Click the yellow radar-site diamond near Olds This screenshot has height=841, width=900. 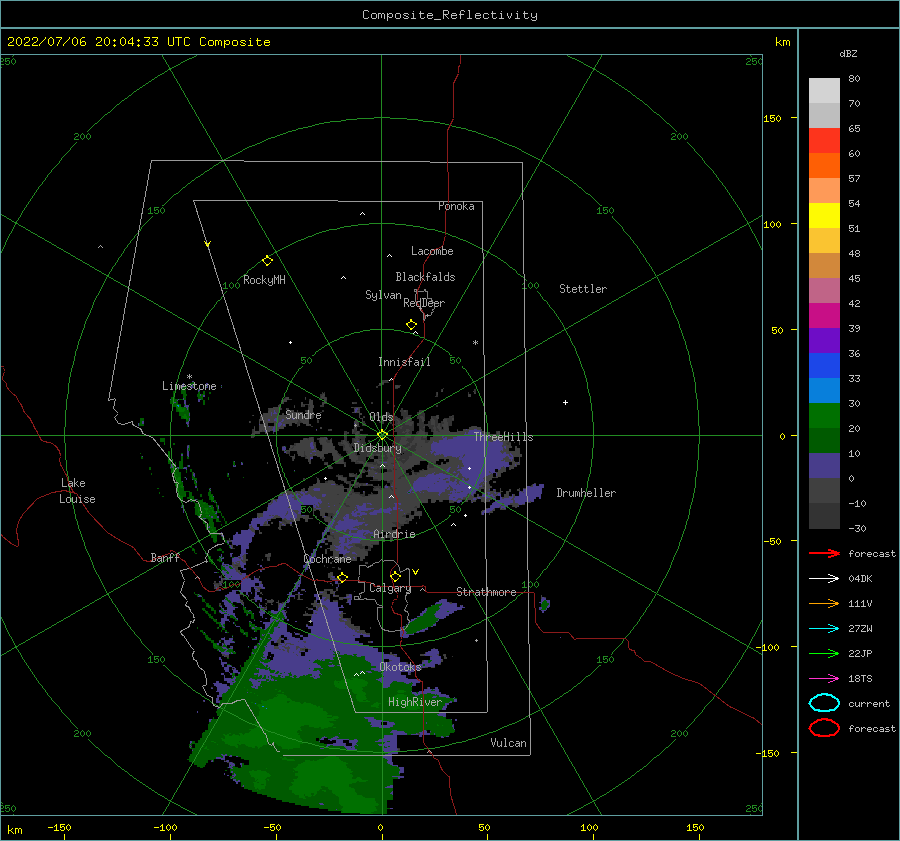point(382,435)
